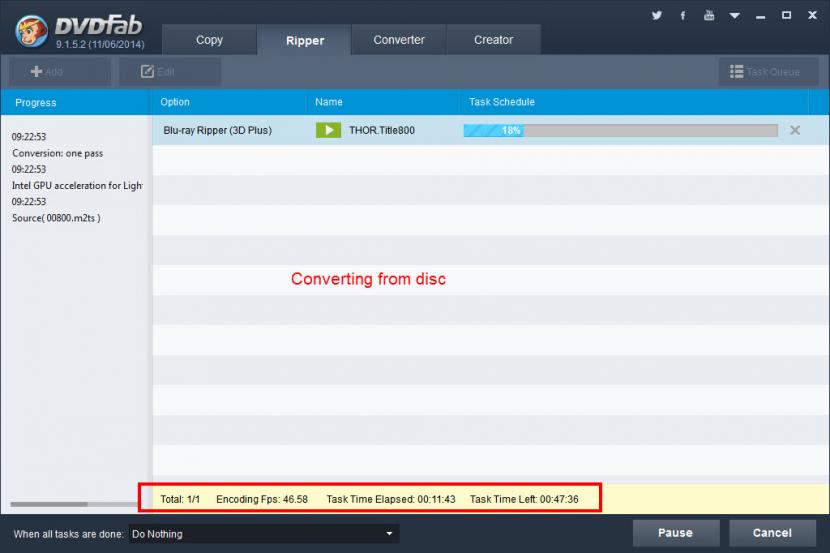Image resolution: width=830 pixels, height=553 pixels.
Task: Go to the Creator tab
Action: (x=493, y=40)
